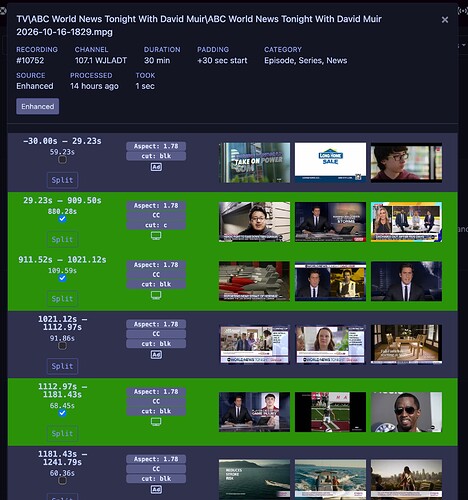
Task: Open the dining room furniture thumbnail
Action: 406,345
